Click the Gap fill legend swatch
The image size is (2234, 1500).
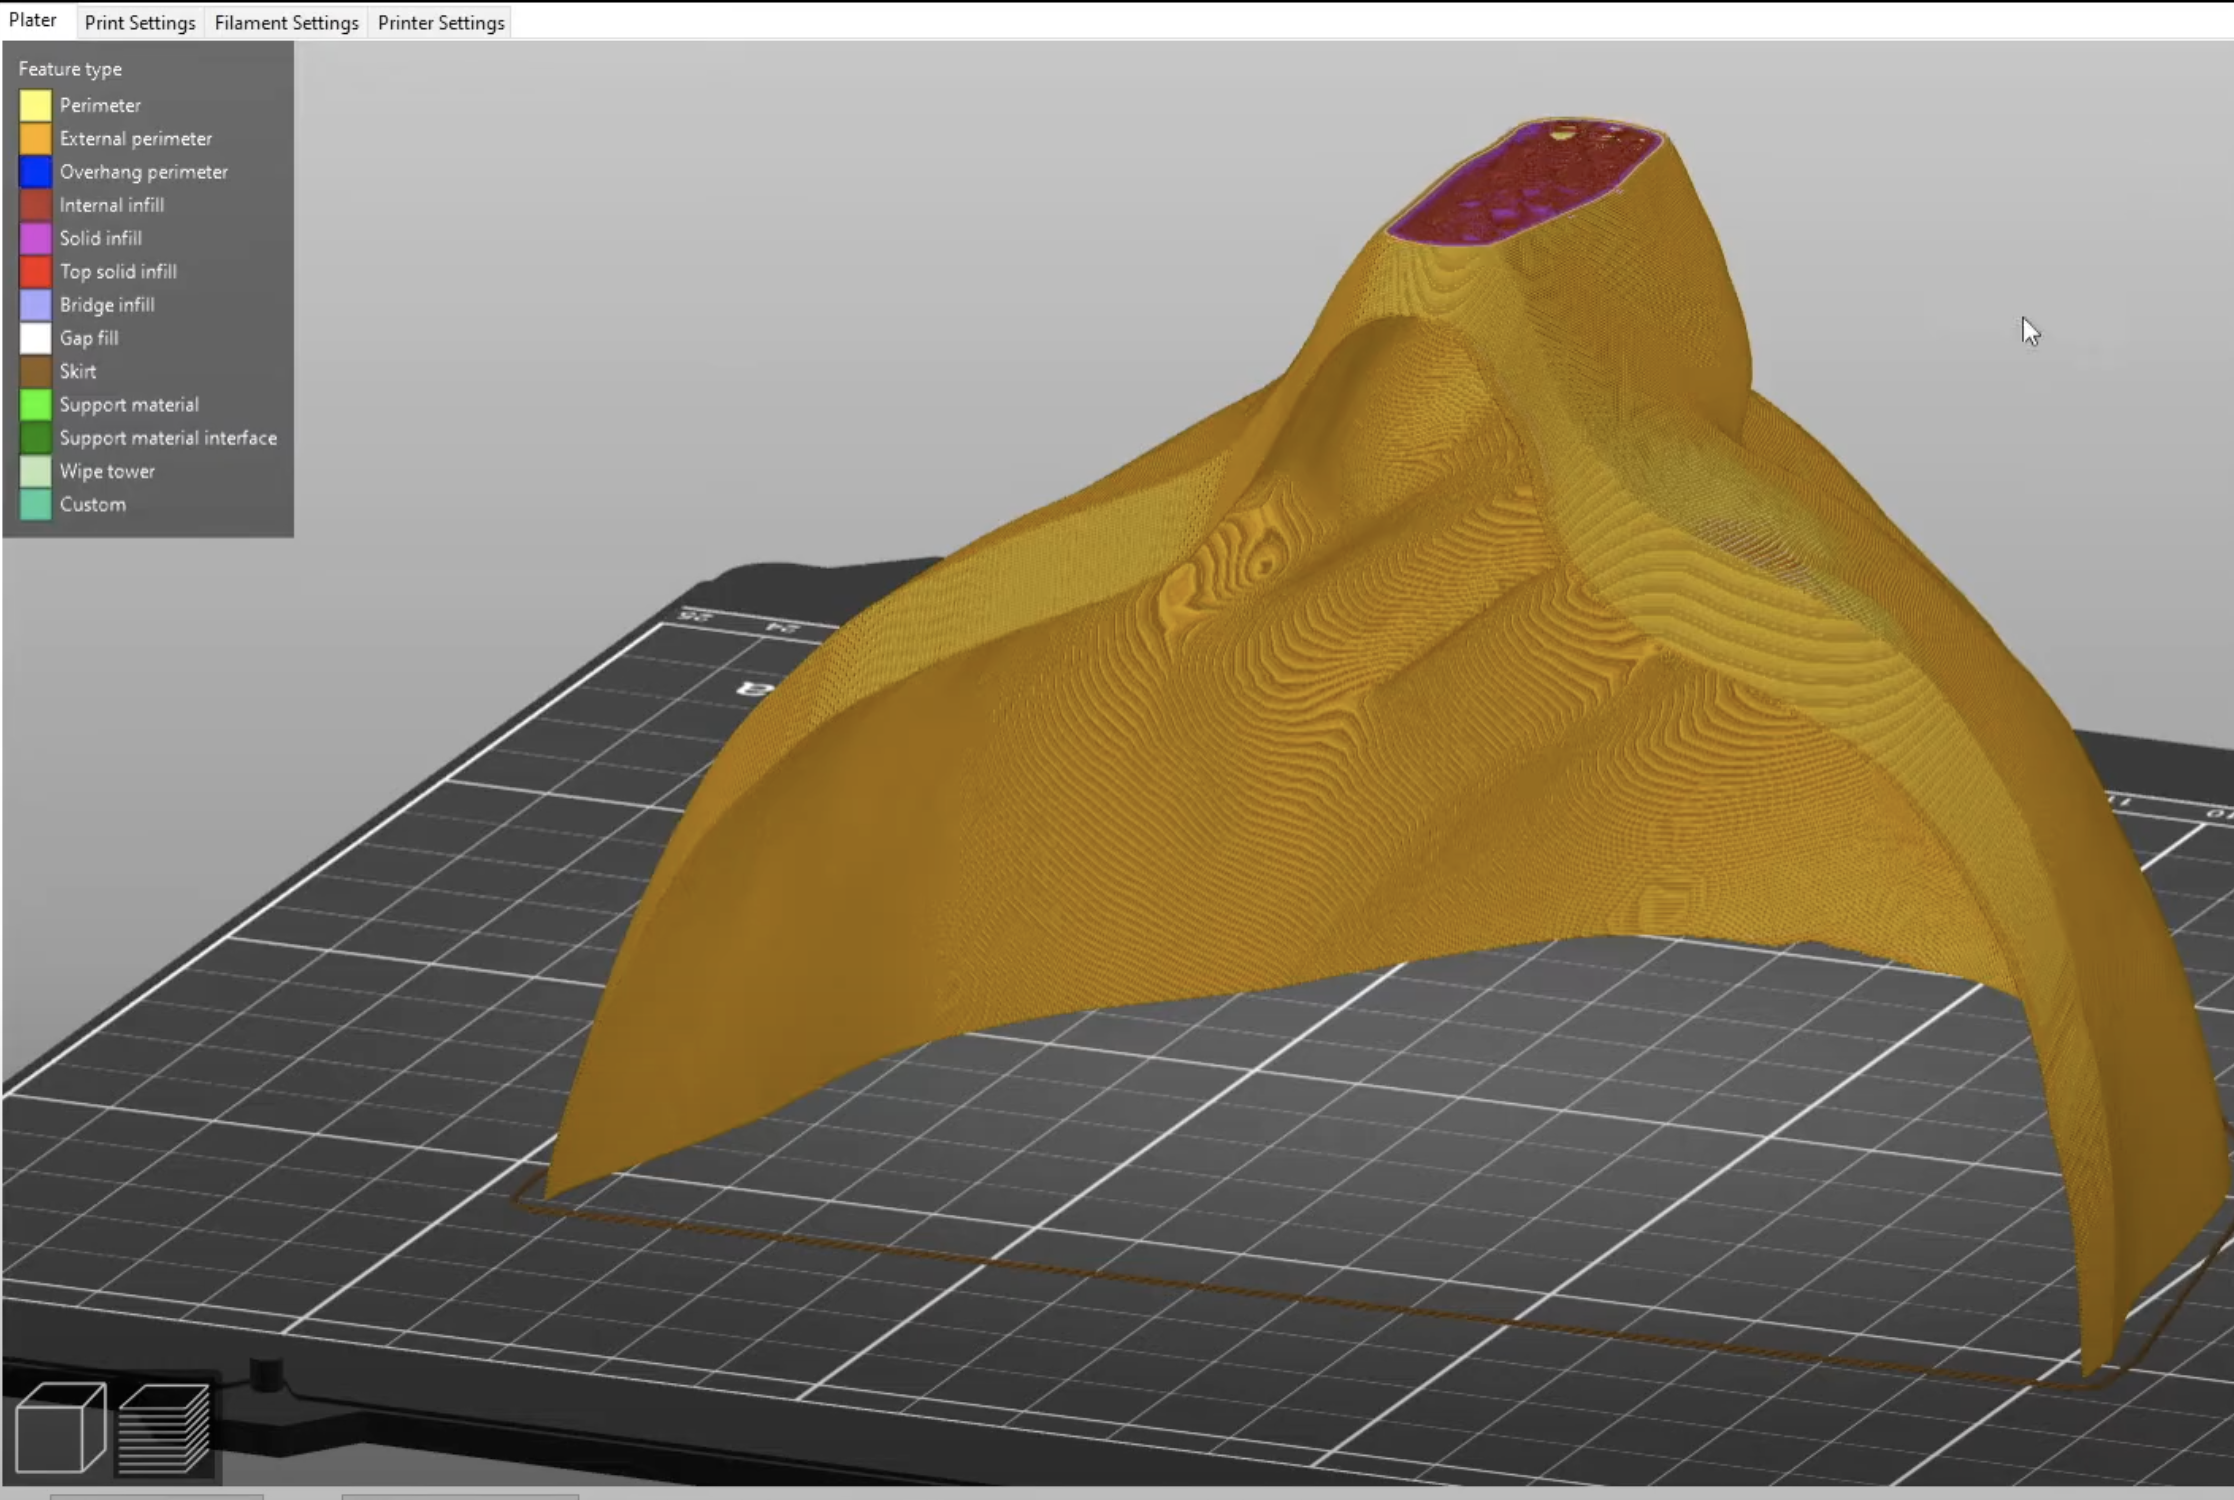(x=34, y=337)
